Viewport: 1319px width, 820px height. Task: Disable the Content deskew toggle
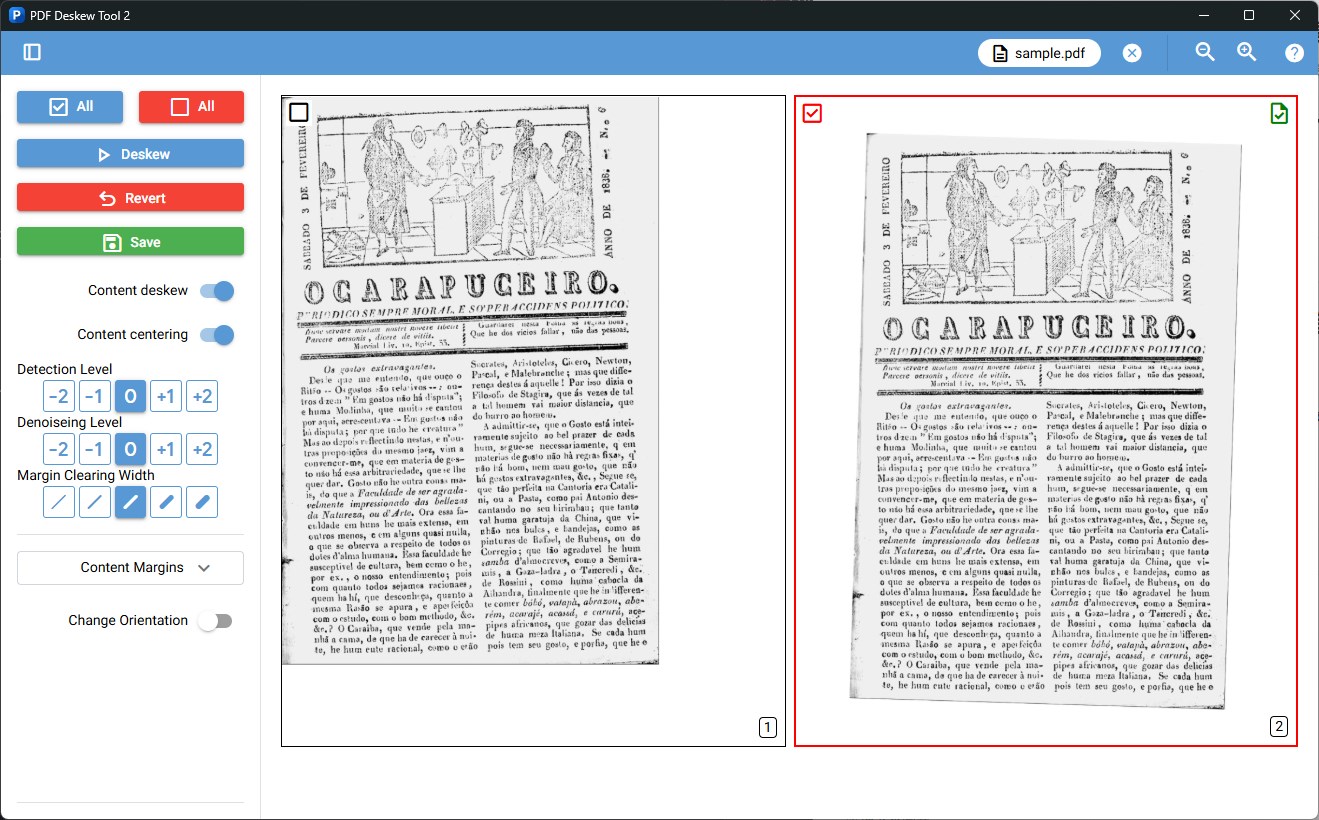(x=216, y=290)
